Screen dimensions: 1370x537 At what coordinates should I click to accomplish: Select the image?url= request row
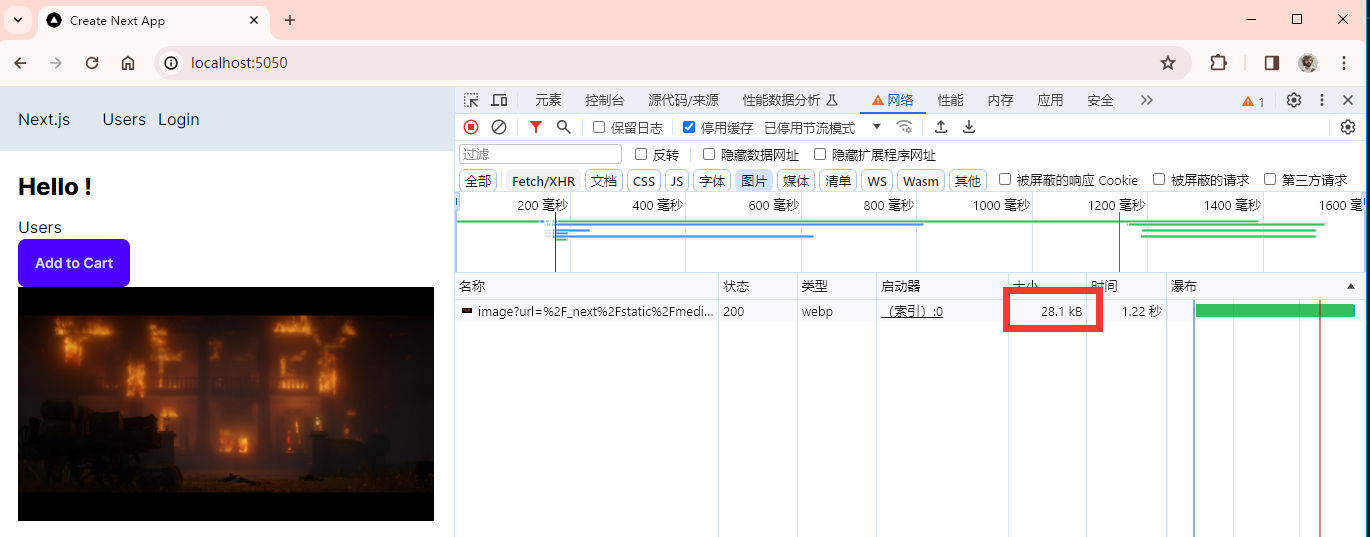908,311
